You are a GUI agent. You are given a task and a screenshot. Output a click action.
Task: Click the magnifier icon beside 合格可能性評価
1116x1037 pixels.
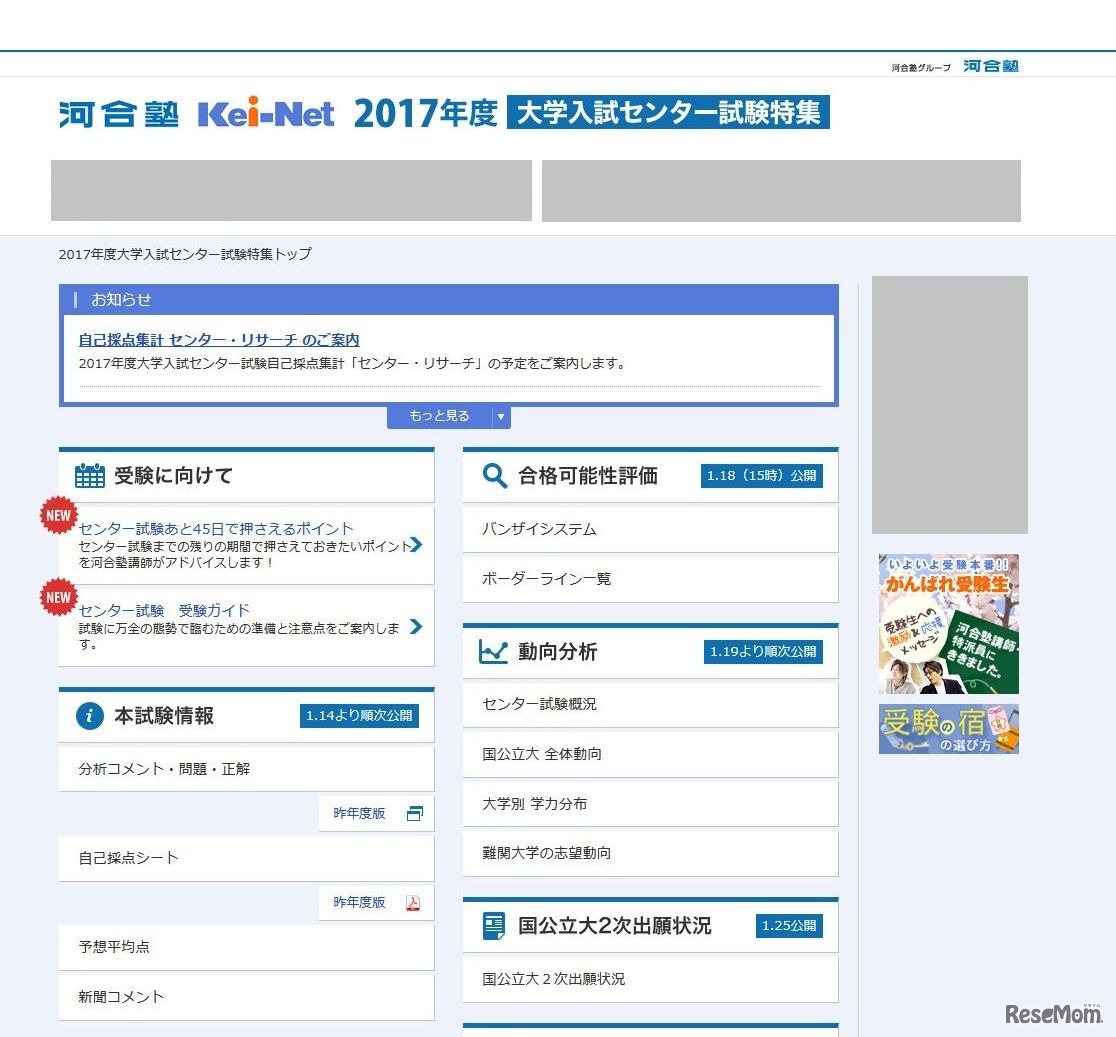494,476
